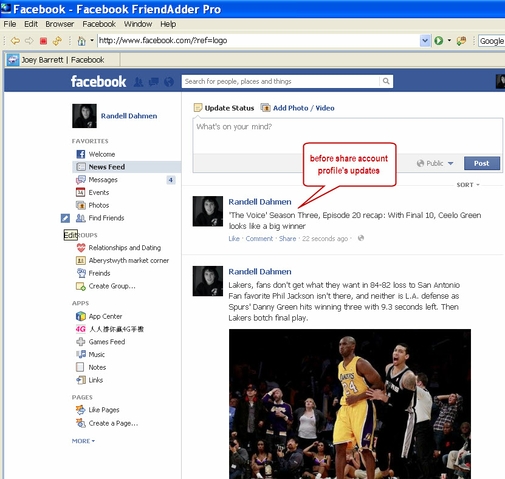This screenshot has height=479, width=505.
Task: Open Randell Dahmen profile link in sidebar
Action: tap(129, 116)
